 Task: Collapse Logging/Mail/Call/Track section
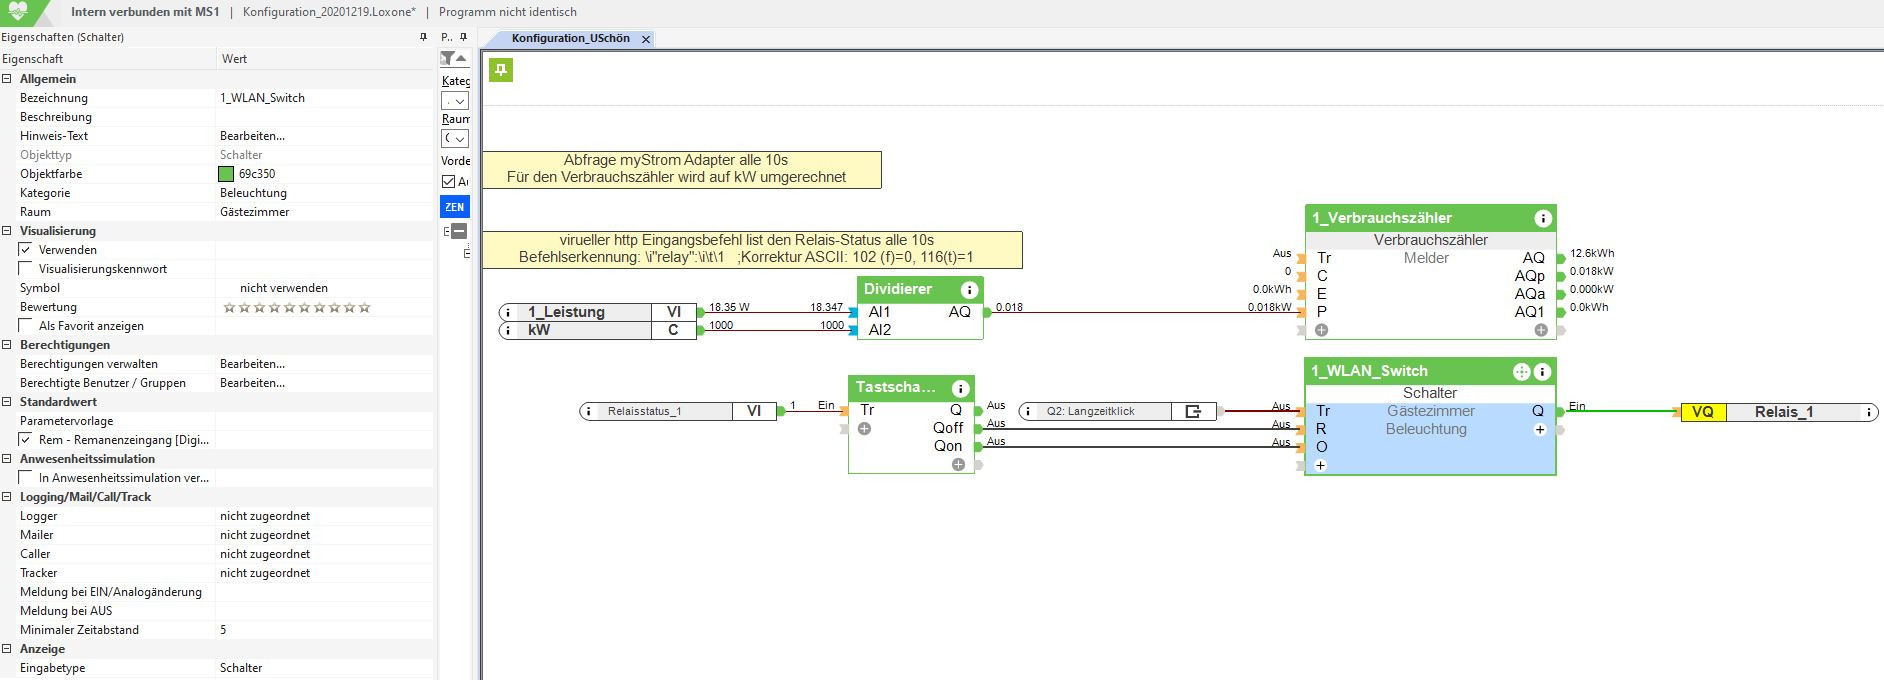pos(7,497)
